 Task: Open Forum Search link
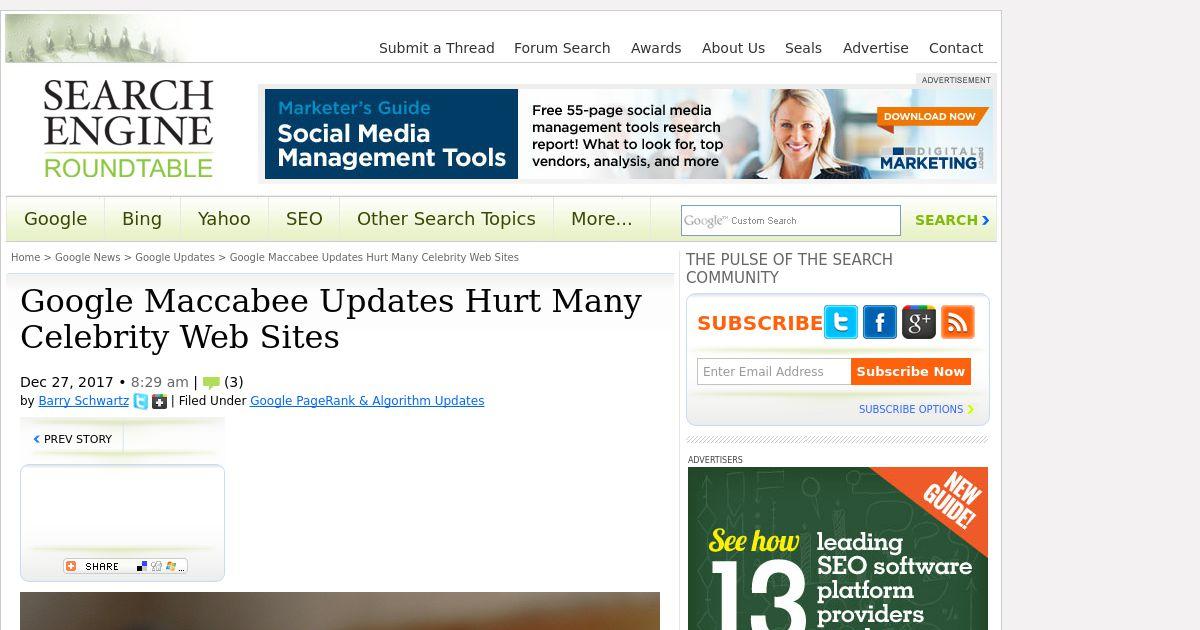pos(562,48)
